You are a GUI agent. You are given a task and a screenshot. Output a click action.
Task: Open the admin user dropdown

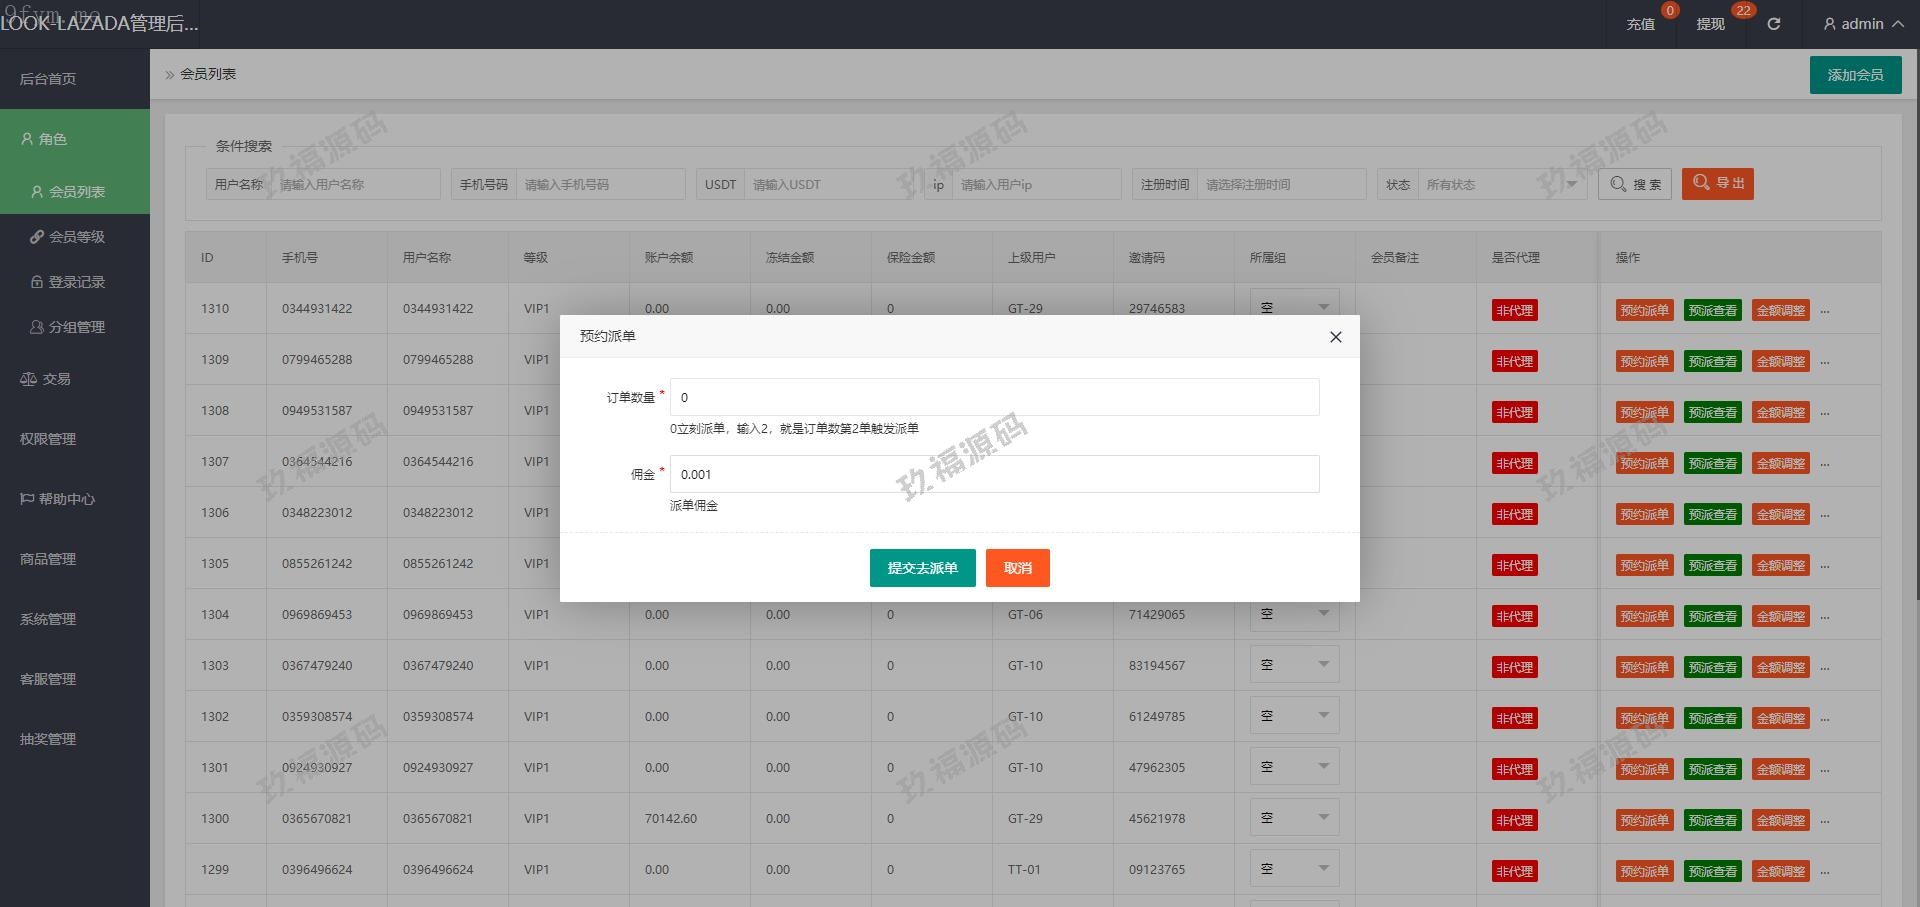(1862, 24)
